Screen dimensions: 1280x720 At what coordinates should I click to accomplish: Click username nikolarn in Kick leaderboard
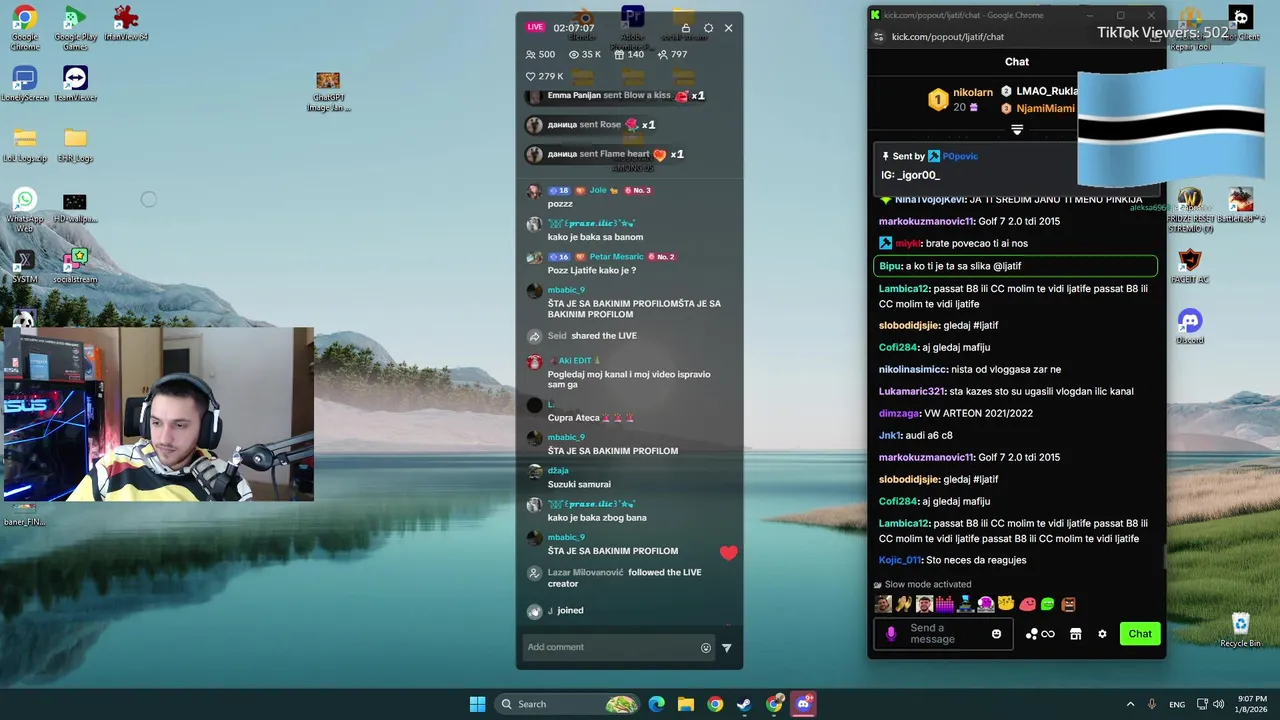[973, 92]
